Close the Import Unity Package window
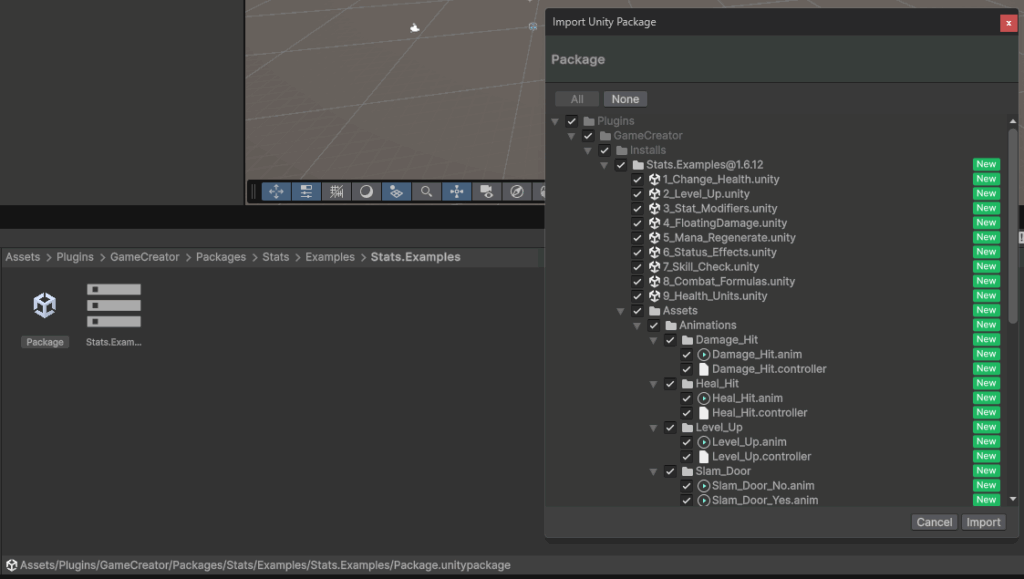The height and width of the screenshot is (579, 1024). [x=1008, y=23]
